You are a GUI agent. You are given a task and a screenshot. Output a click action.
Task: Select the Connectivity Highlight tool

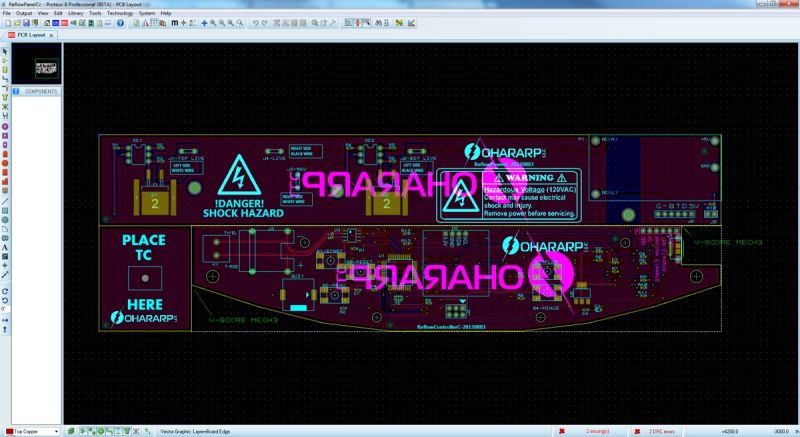point(5,115)
